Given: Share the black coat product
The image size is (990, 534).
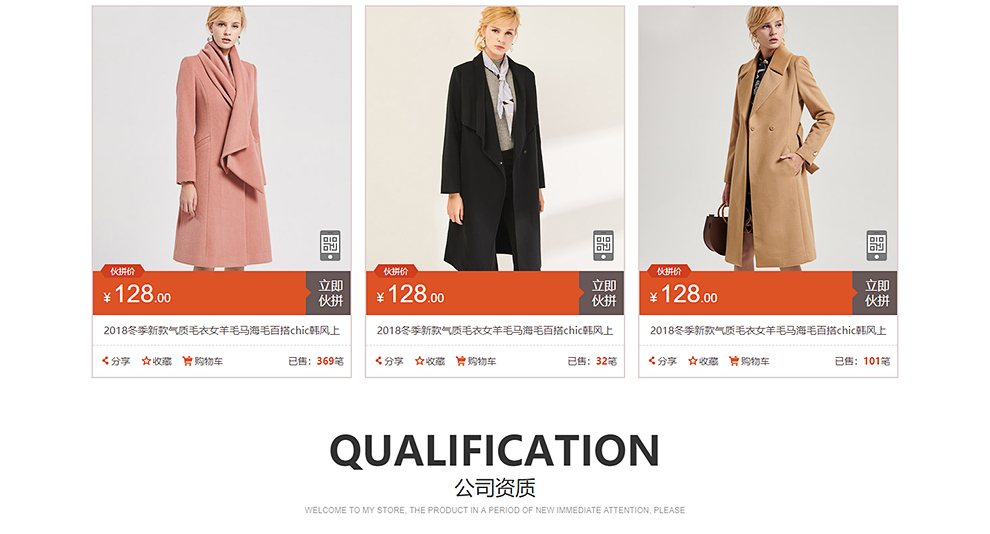Looking at the screenshot, I should (389, 361).
